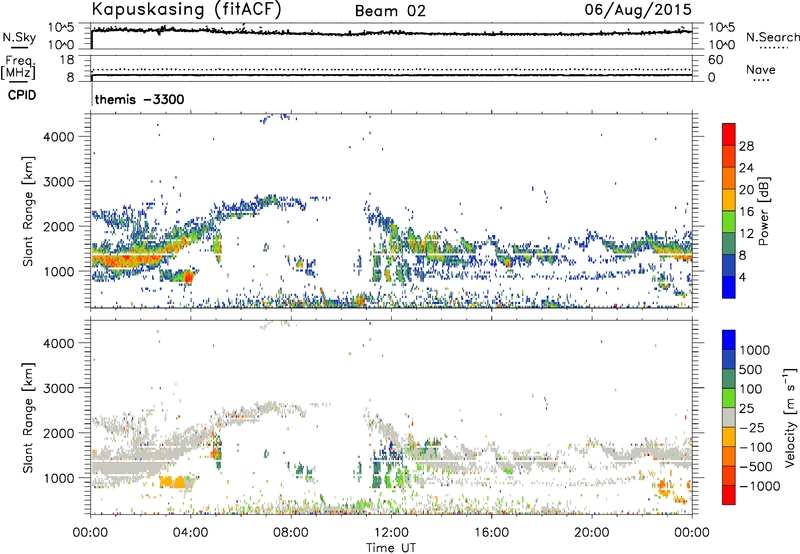Click the "Velocity [m s-1]" colorbar title
800x554 pixels.
(x=790, y=417)
